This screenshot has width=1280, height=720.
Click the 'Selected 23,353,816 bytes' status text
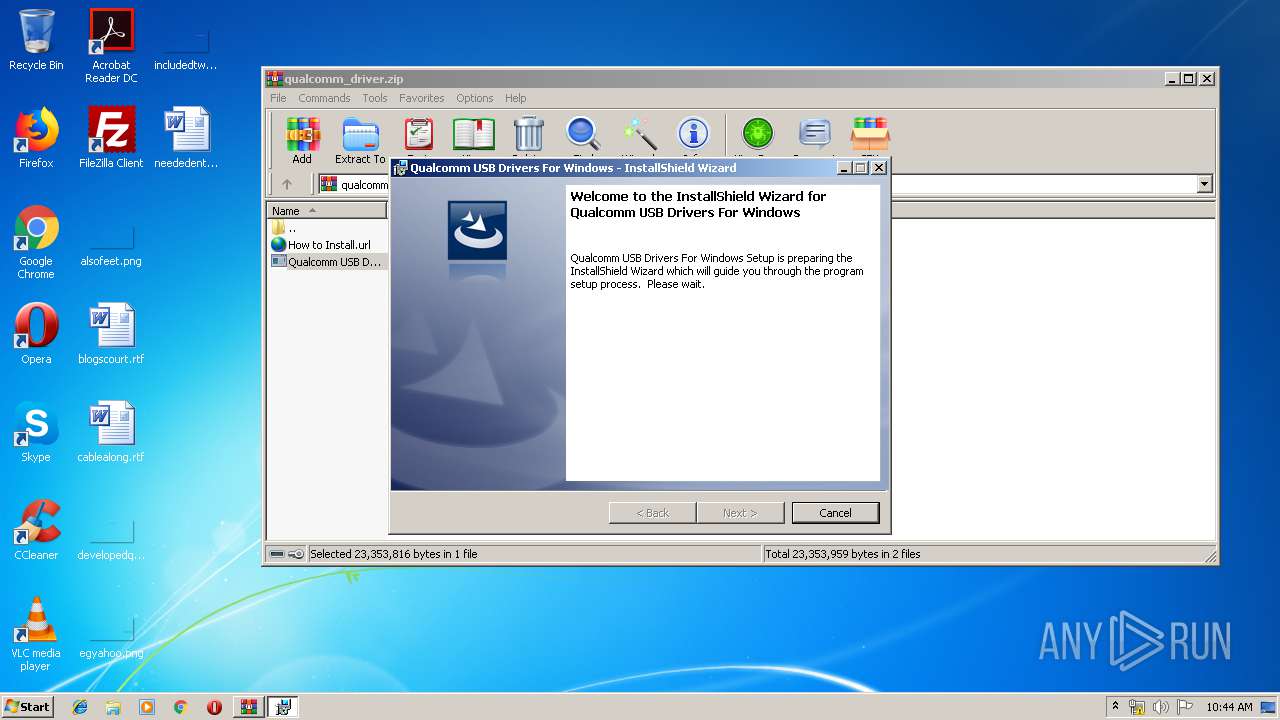point(394,554)
